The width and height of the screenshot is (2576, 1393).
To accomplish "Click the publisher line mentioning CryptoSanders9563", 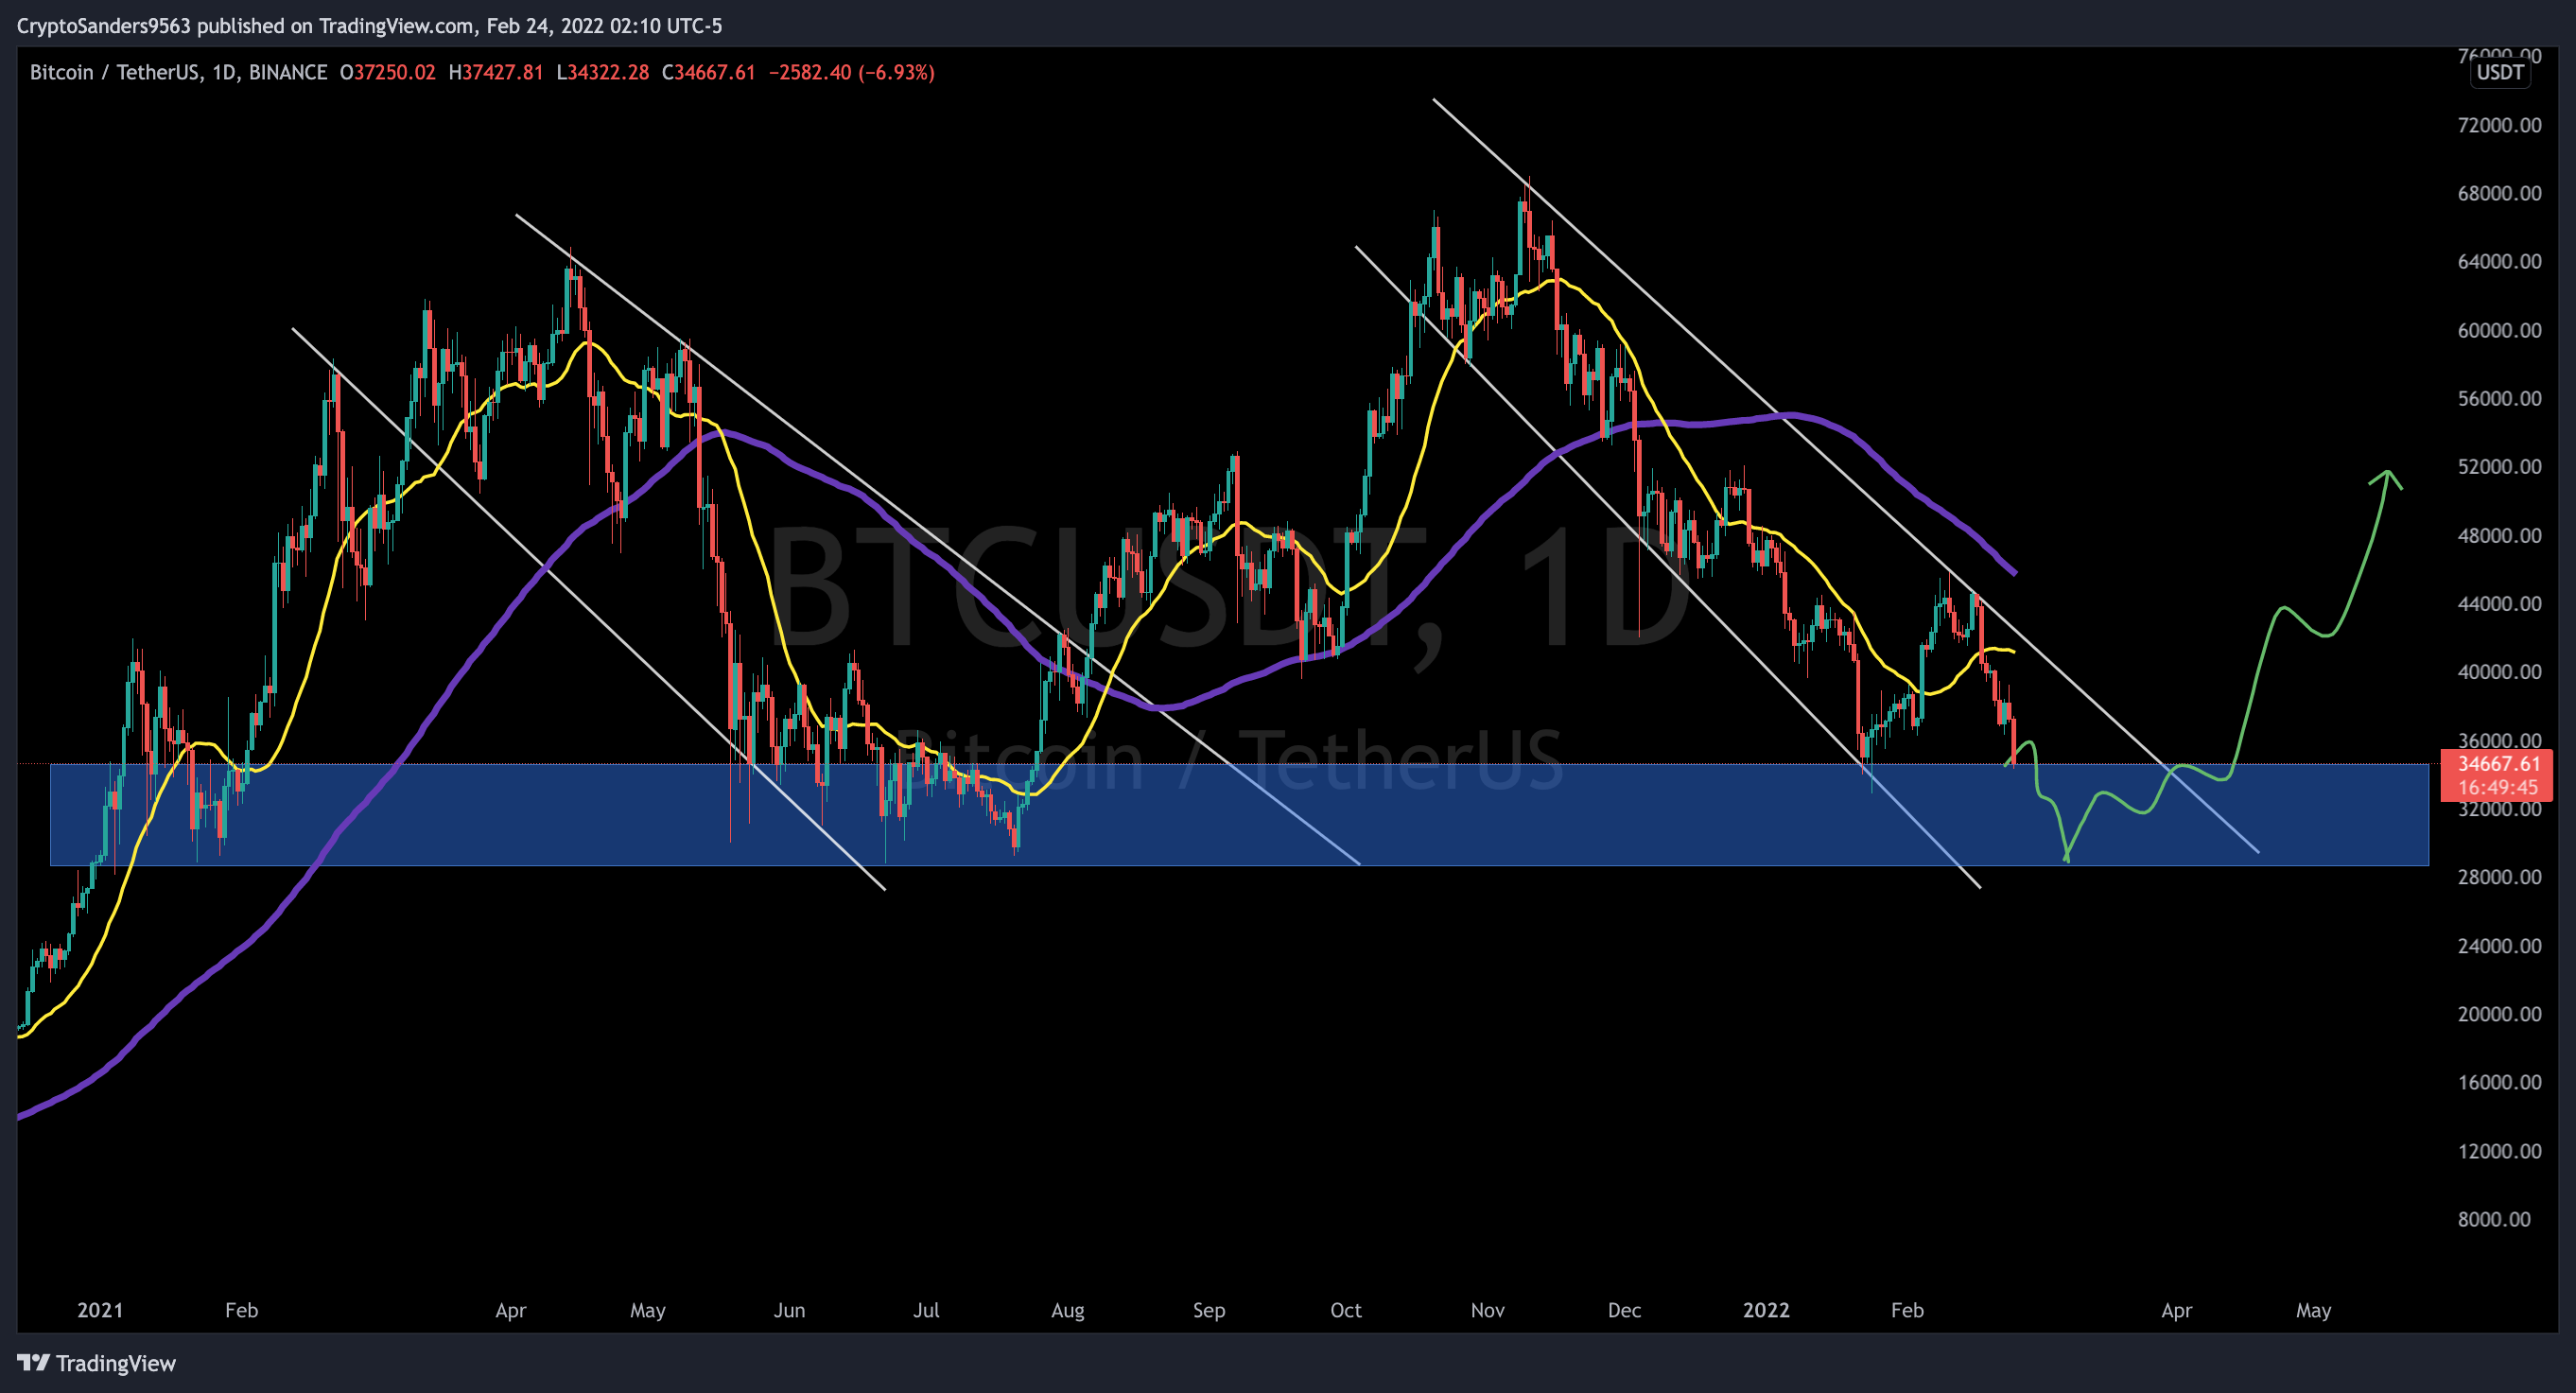I will coord(370,26).
